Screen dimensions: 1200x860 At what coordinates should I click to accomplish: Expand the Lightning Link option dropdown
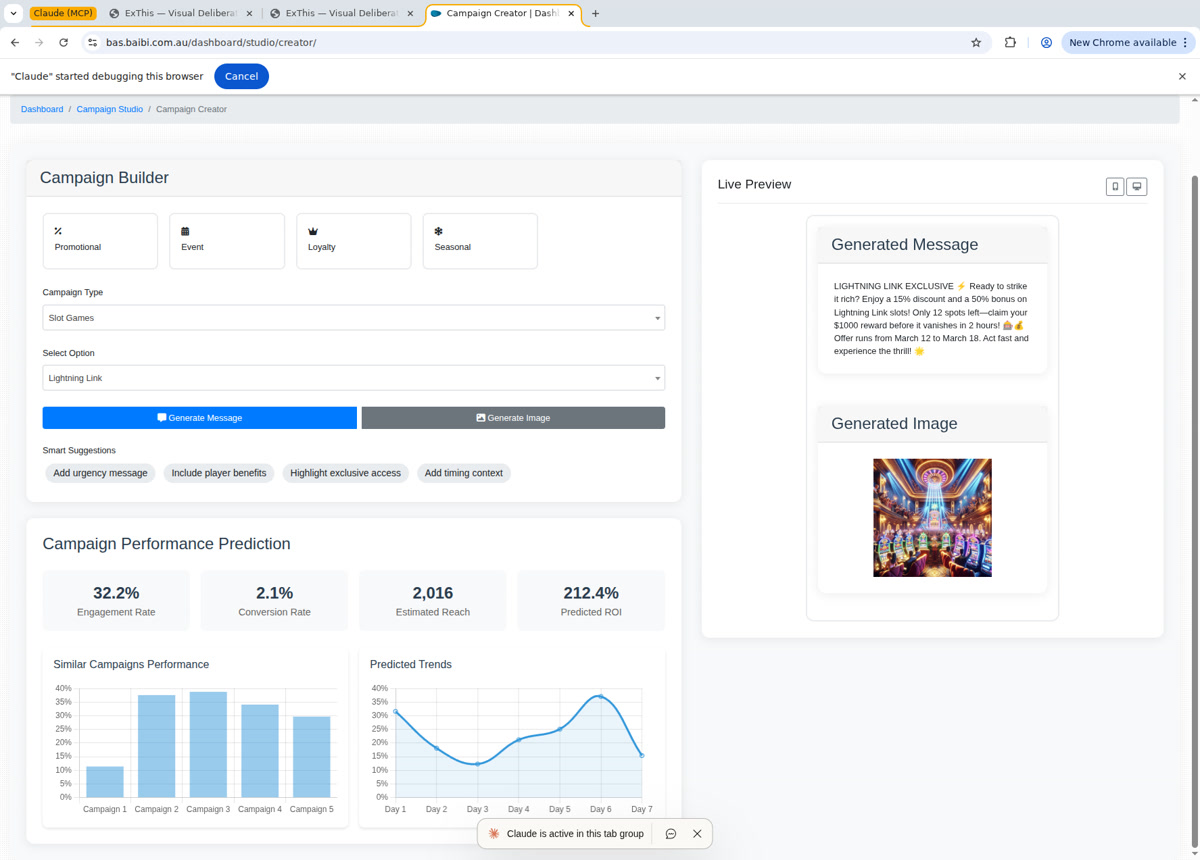point(353,377)
